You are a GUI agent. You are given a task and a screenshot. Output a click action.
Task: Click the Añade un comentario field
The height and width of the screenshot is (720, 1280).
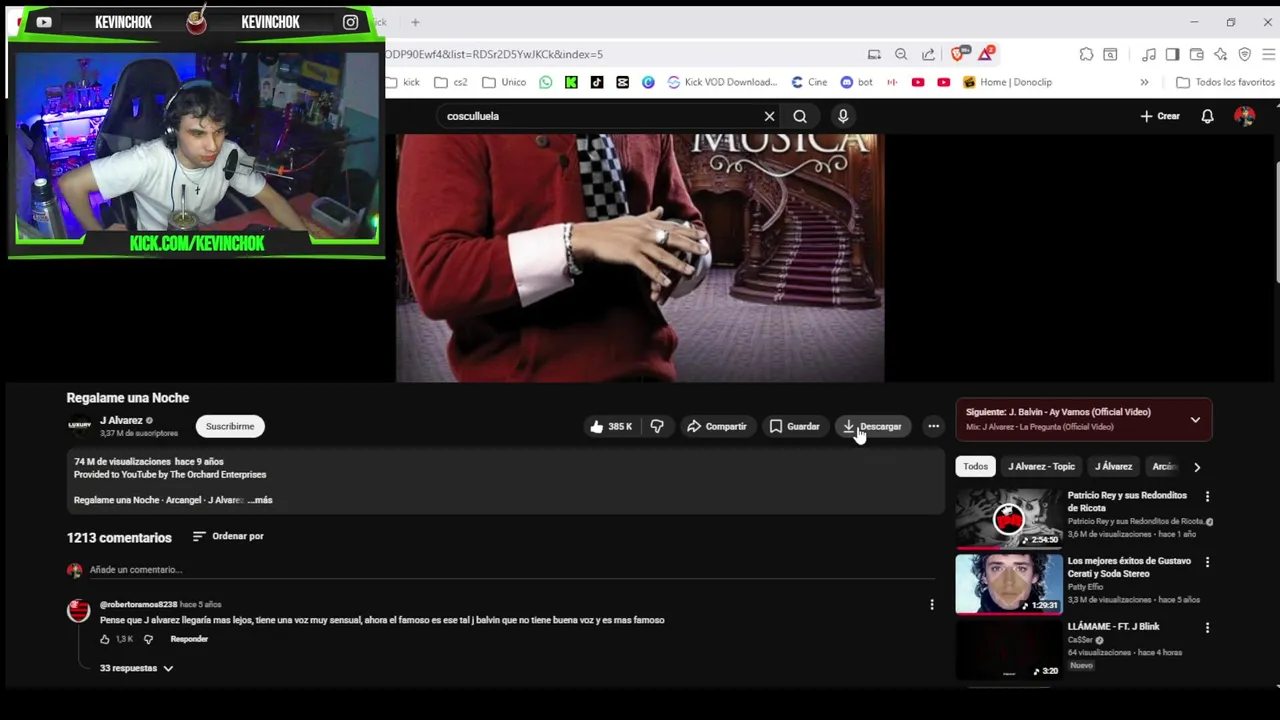click(x=510, y=570)
